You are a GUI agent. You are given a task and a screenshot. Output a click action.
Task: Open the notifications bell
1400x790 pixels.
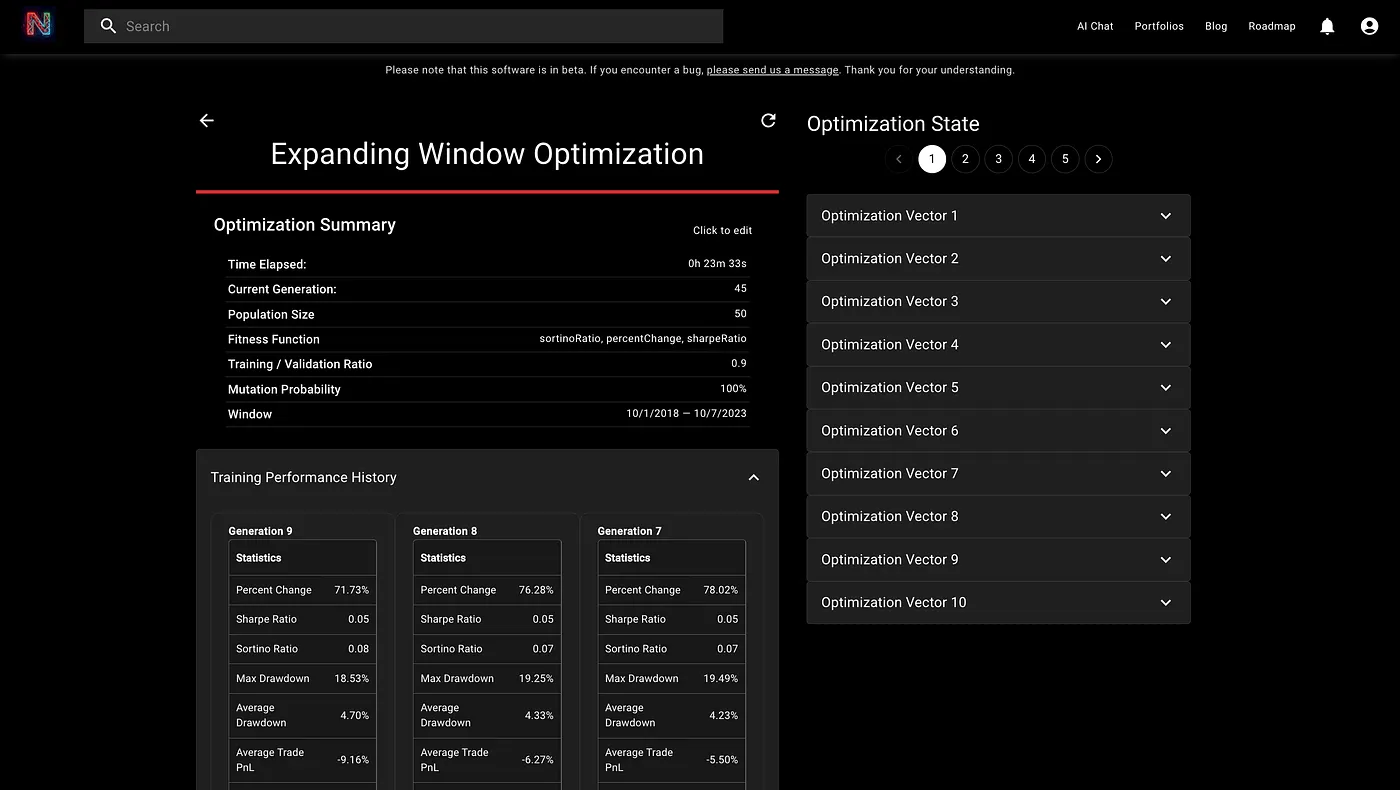(1327, 26)
